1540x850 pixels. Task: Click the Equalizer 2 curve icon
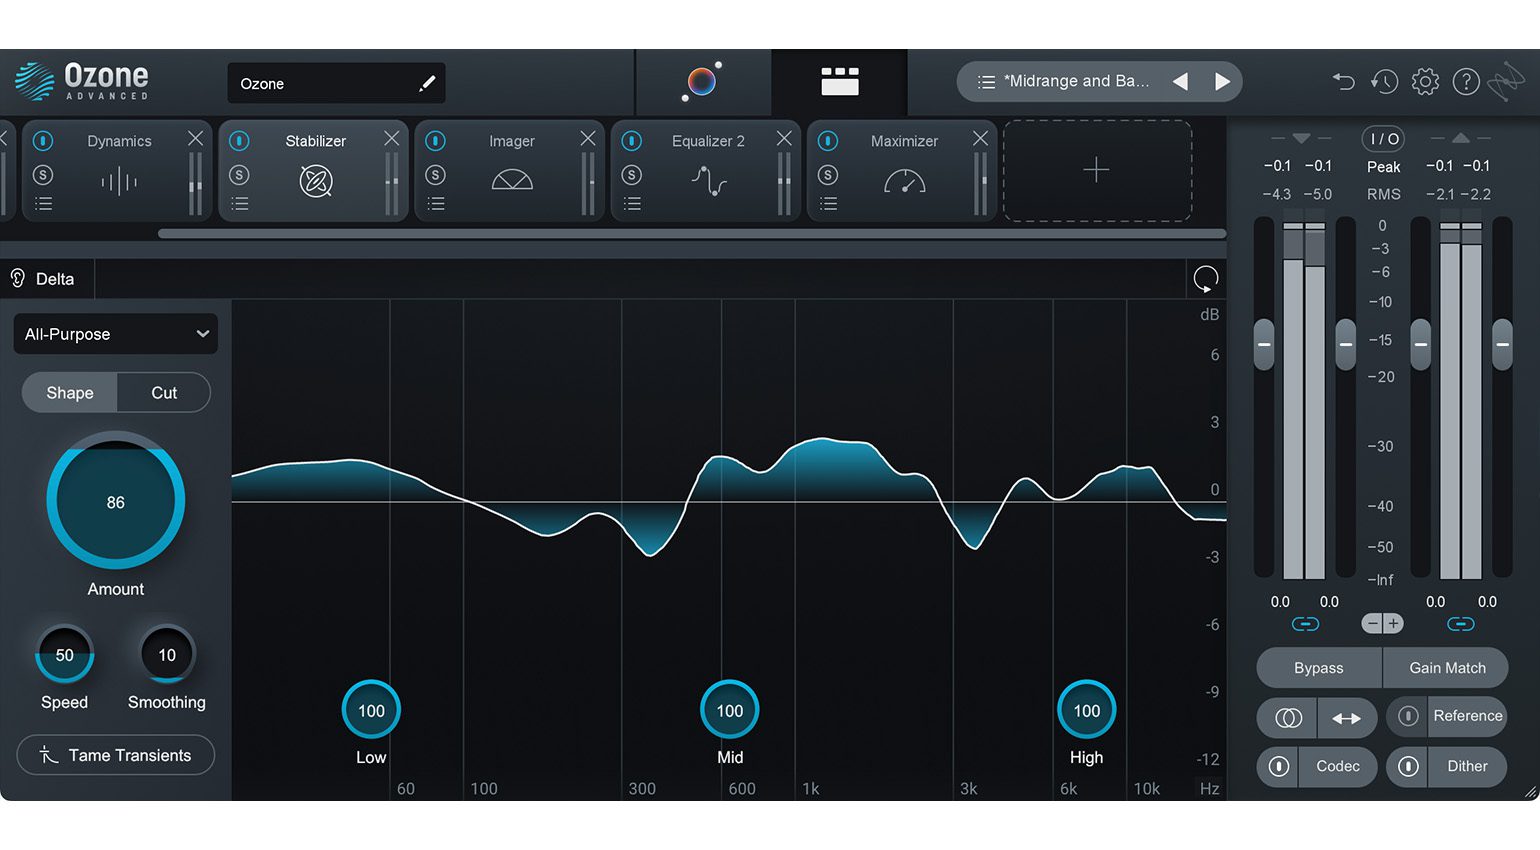707,182
